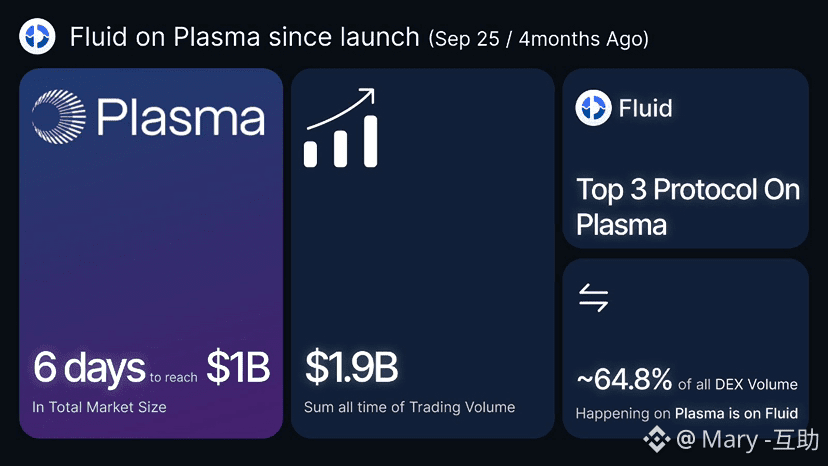
Task: Click the "6 days" statistic
Action: (x=89, y=368)
